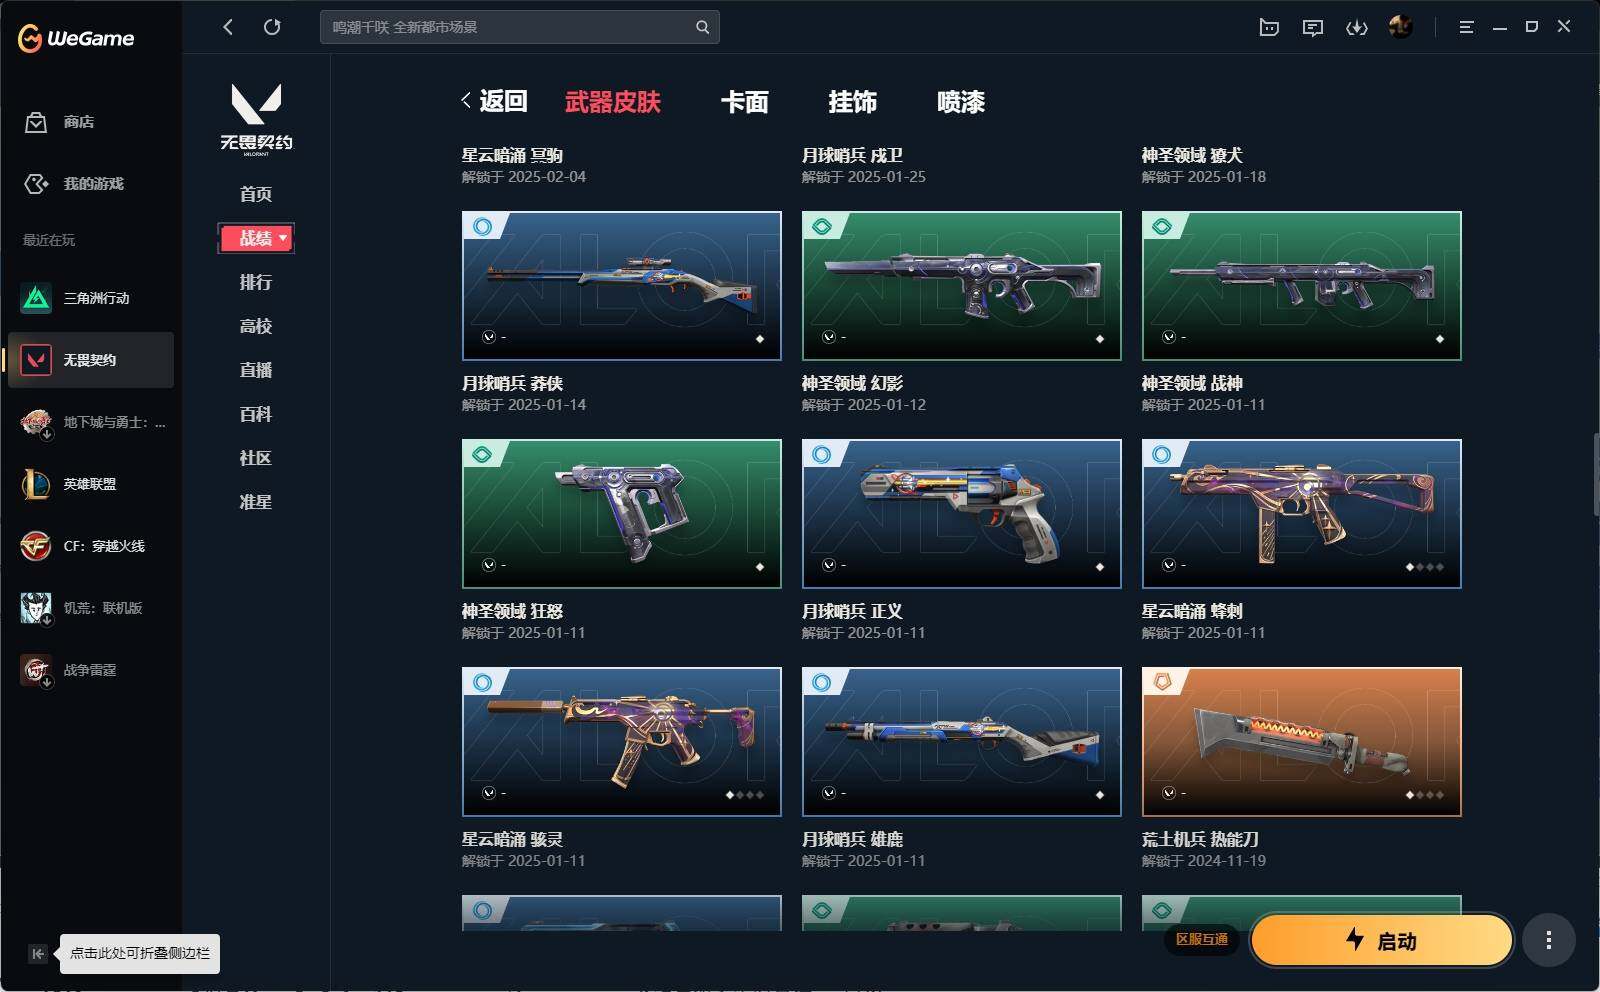Image resolution: width=1600 pixels, height=992 pixels.
Task: Open the 商店 store icon in sidebar
Action: [36, 122]
